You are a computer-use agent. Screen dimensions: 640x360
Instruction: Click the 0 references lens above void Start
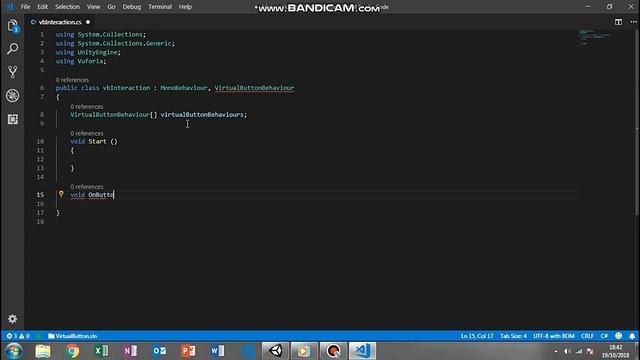click(x=87, y=133)
